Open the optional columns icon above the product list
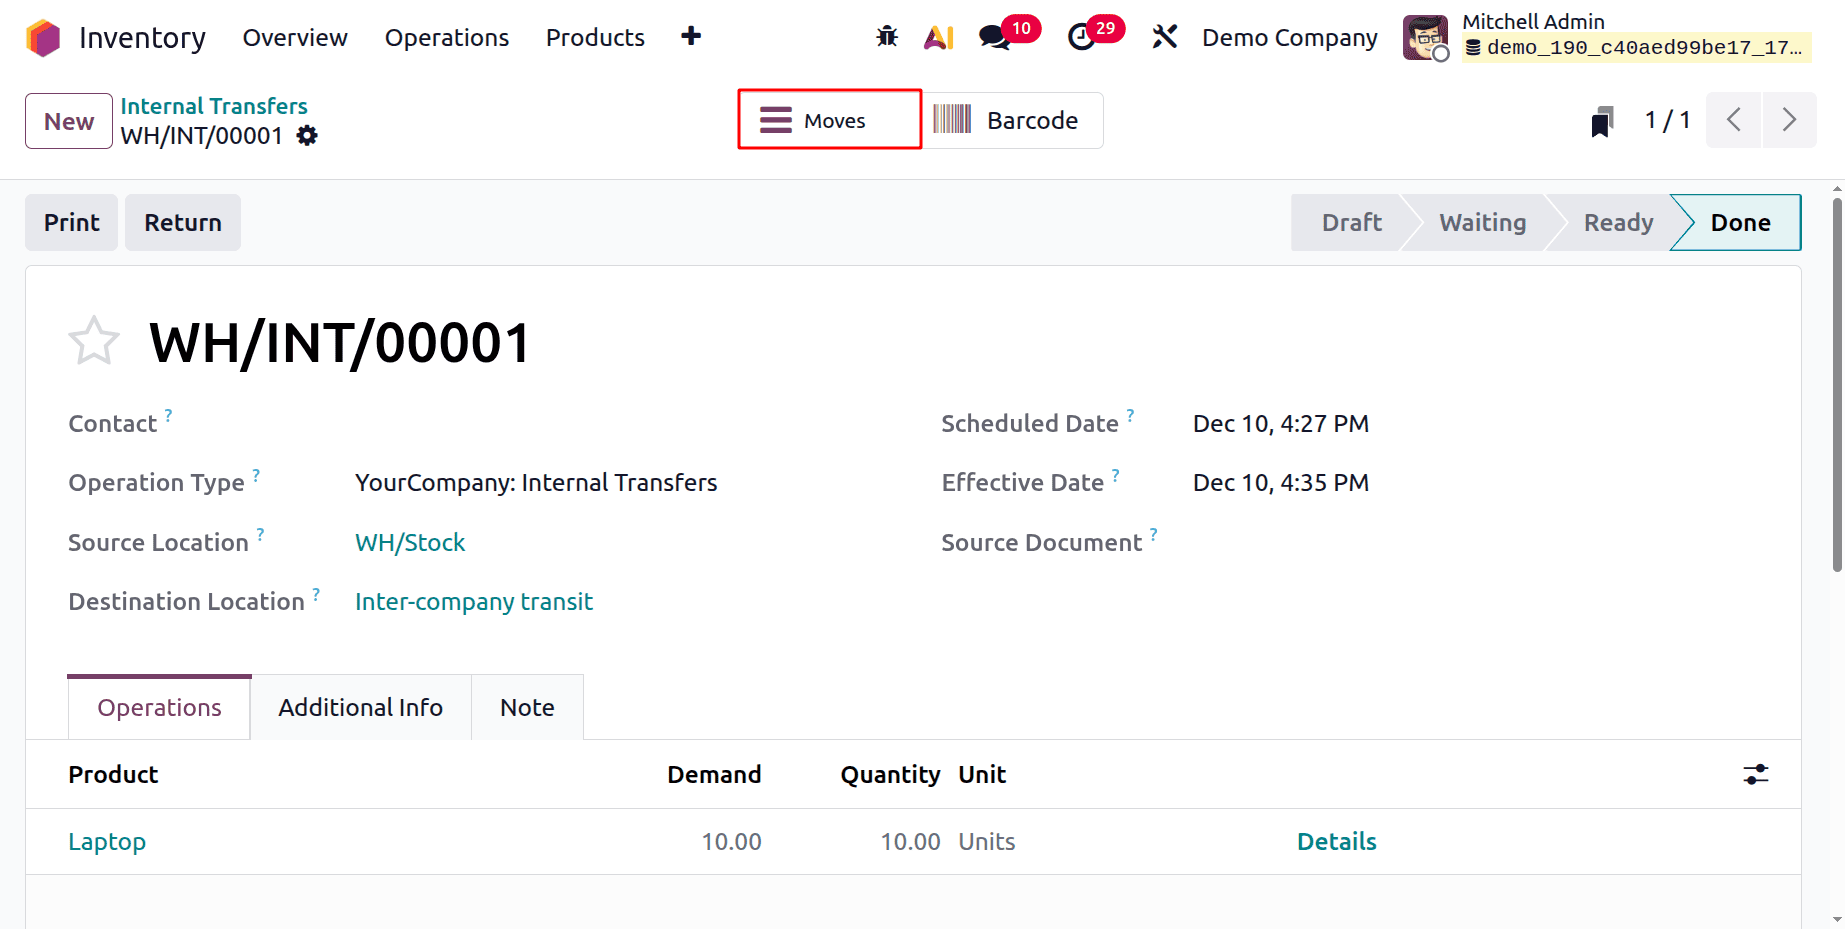This screenshot has width=1845, height=929. point(1756,774)
